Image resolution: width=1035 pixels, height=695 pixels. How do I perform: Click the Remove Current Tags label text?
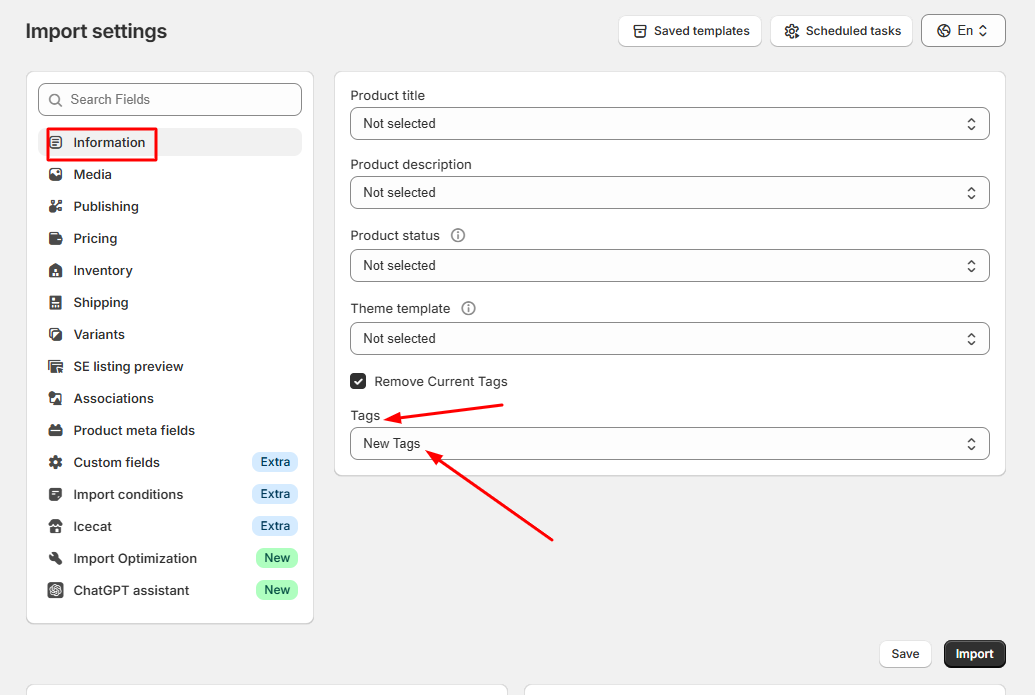tap(441, 381)
